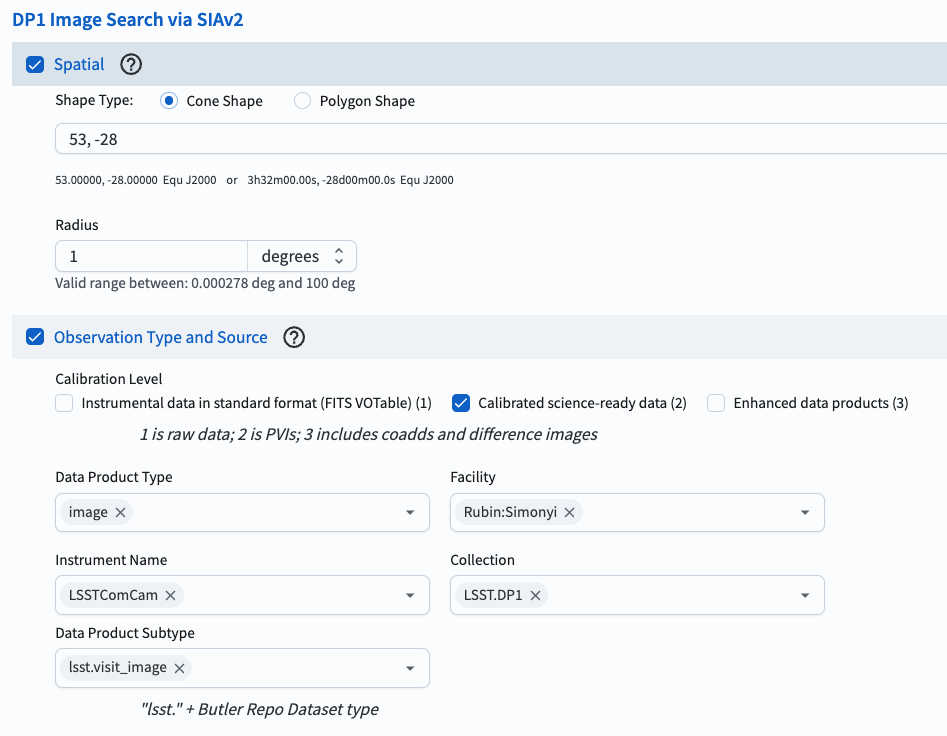
Task: Remove lsst.visit_image from Data Product Subtype
Action: tap(179, 668)
